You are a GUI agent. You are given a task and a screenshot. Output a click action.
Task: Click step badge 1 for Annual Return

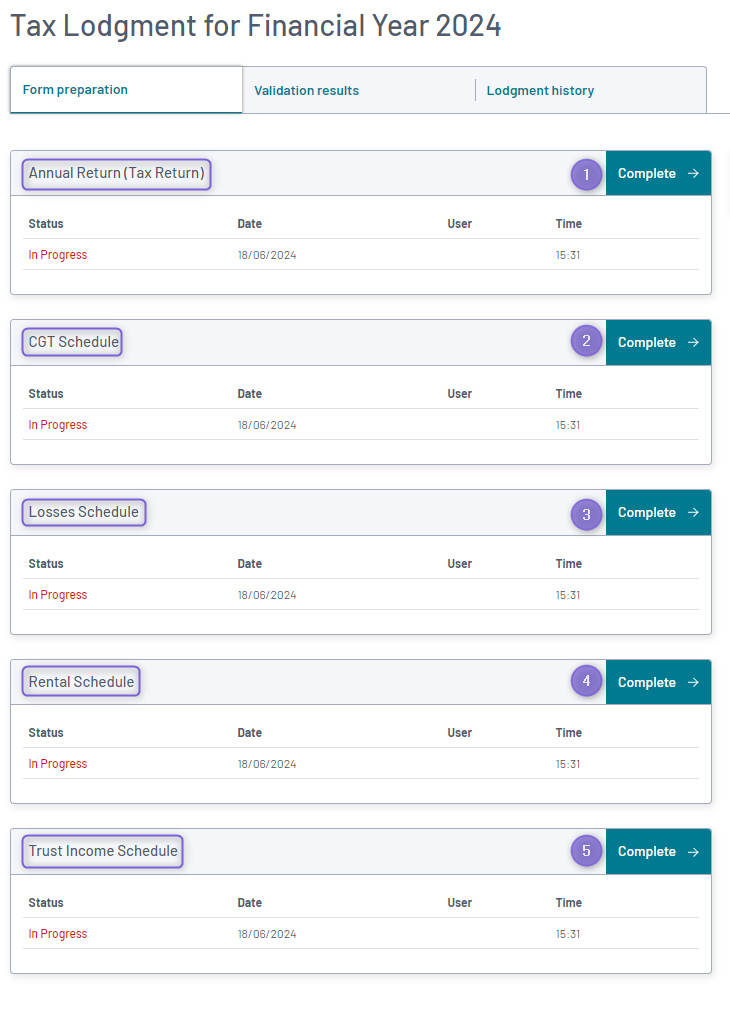[586, 174]
